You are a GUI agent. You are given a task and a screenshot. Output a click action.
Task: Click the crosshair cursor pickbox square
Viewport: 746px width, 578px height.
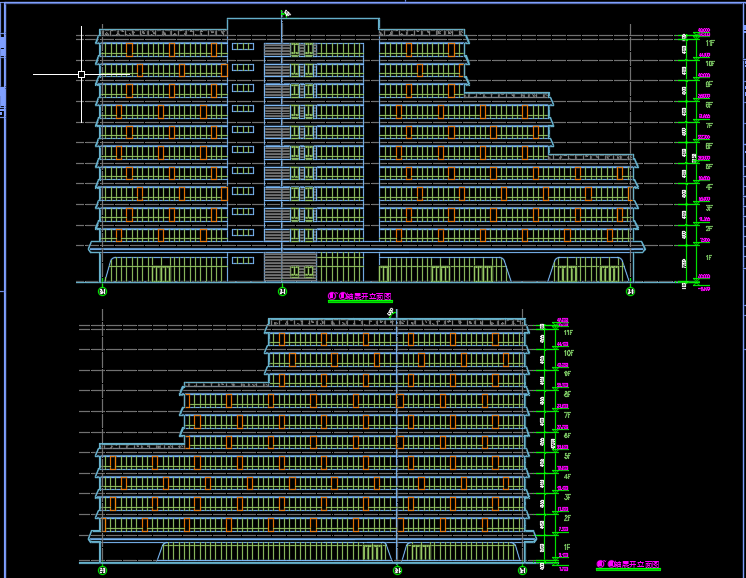81,74
